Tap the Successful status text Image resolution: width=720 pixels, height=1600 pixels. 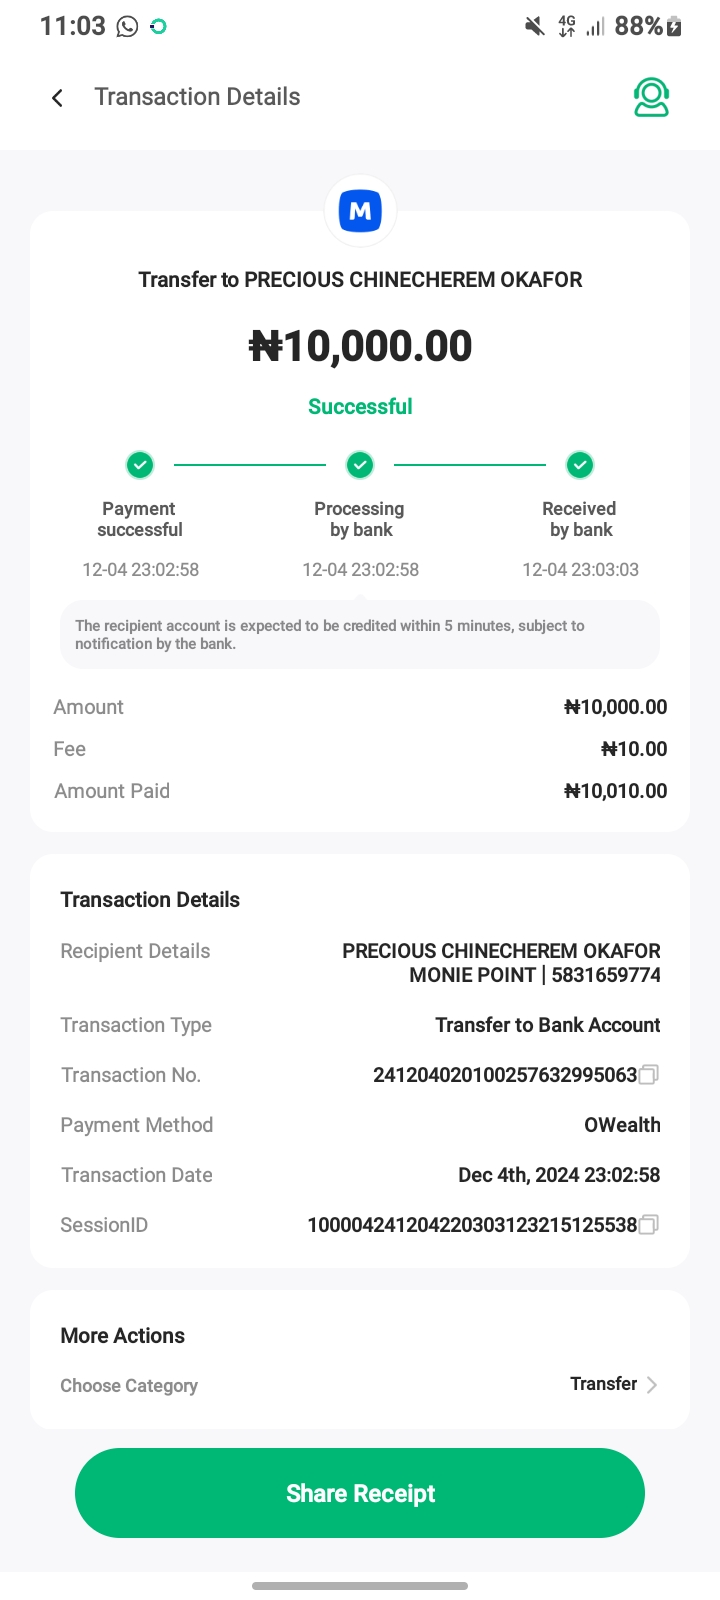360,406
